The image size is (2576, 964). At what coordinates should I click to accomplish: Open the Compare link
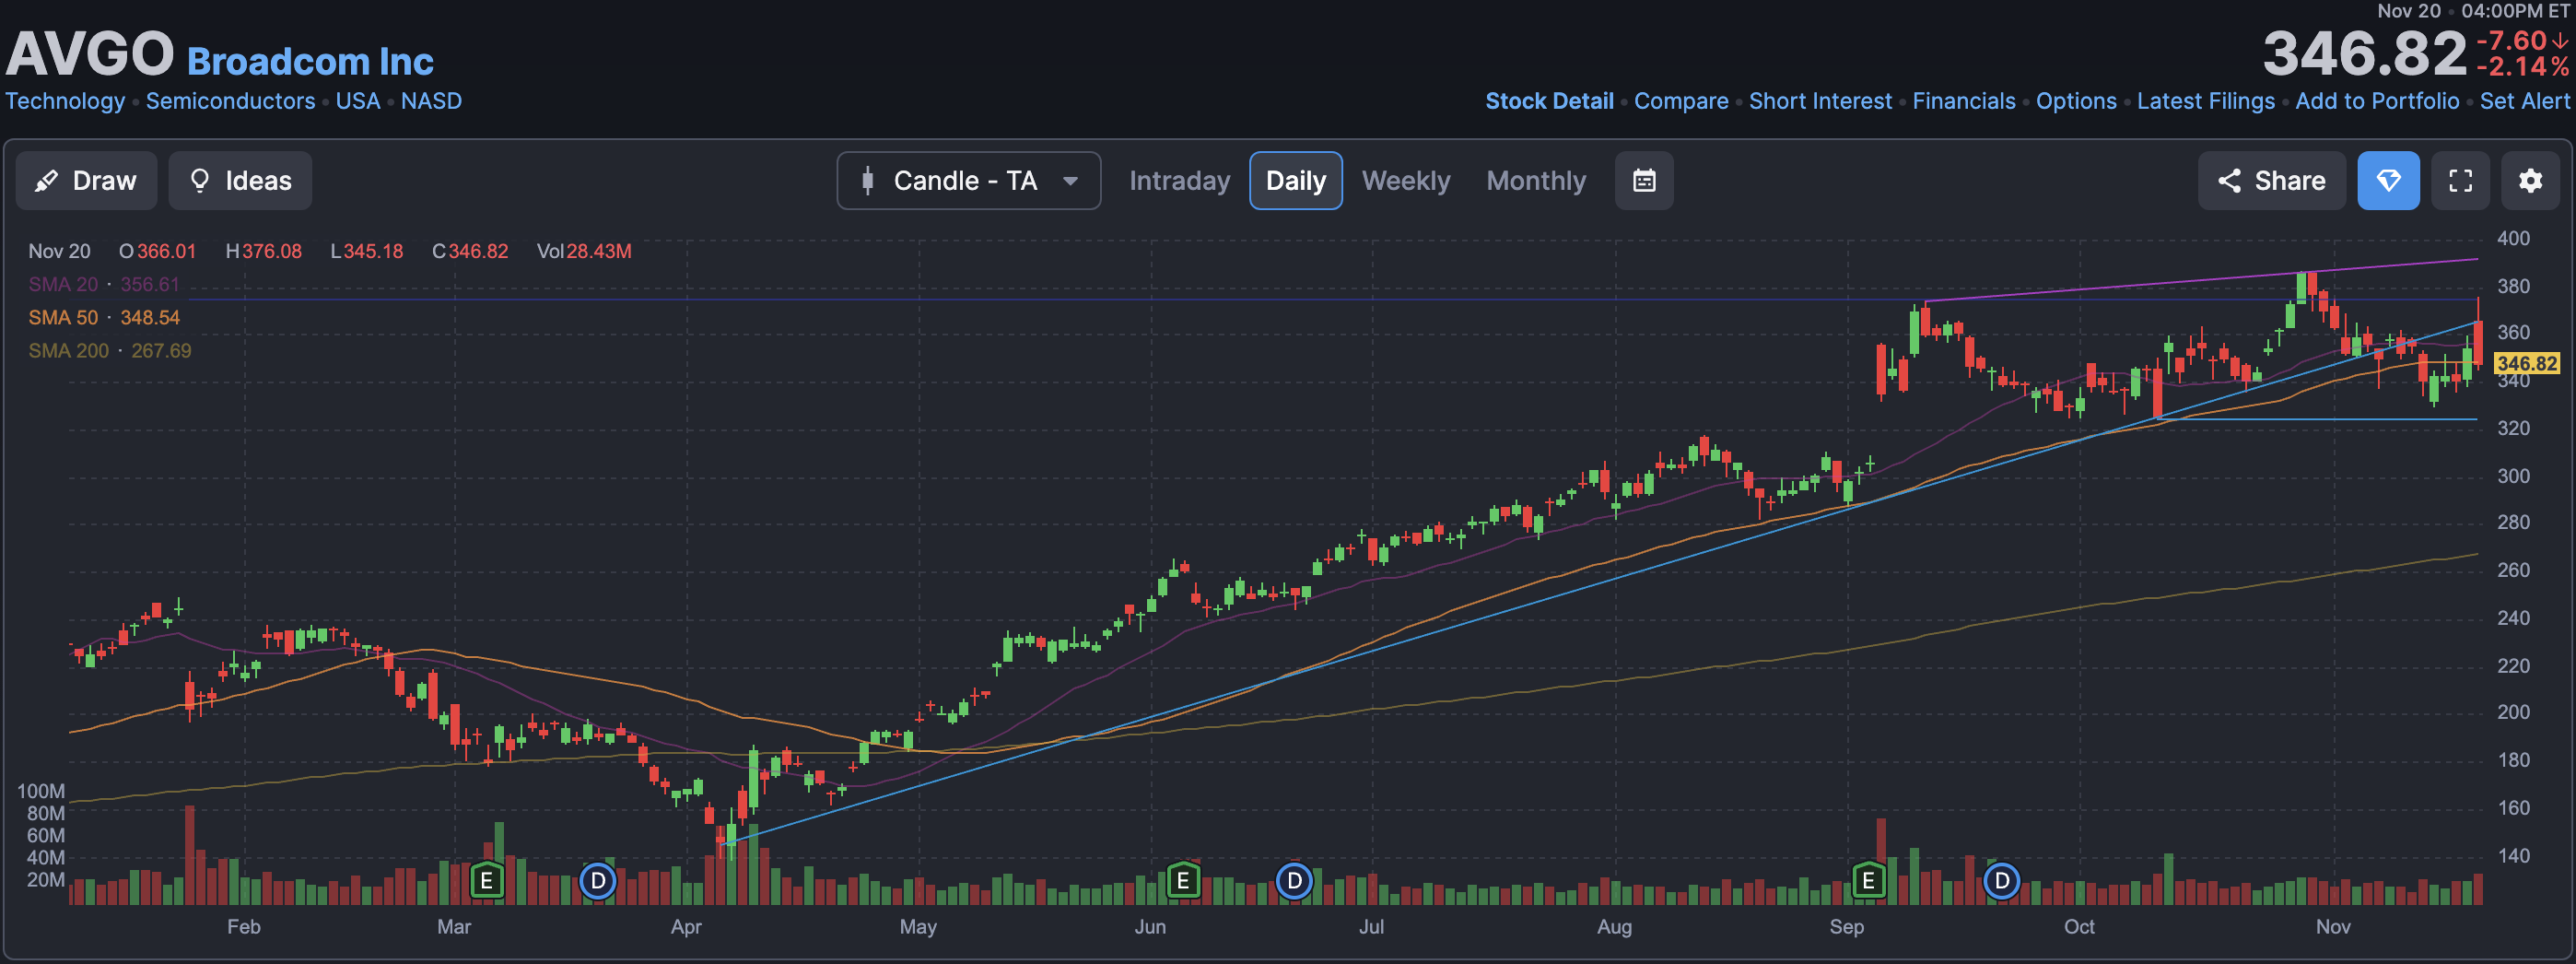point(1681,101)
